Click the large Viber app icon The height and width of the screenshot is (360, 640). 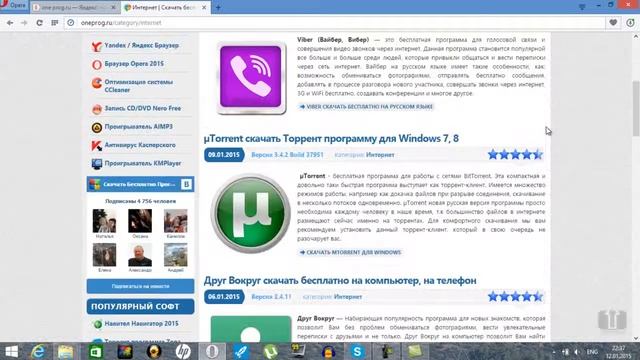click(251, 78)
